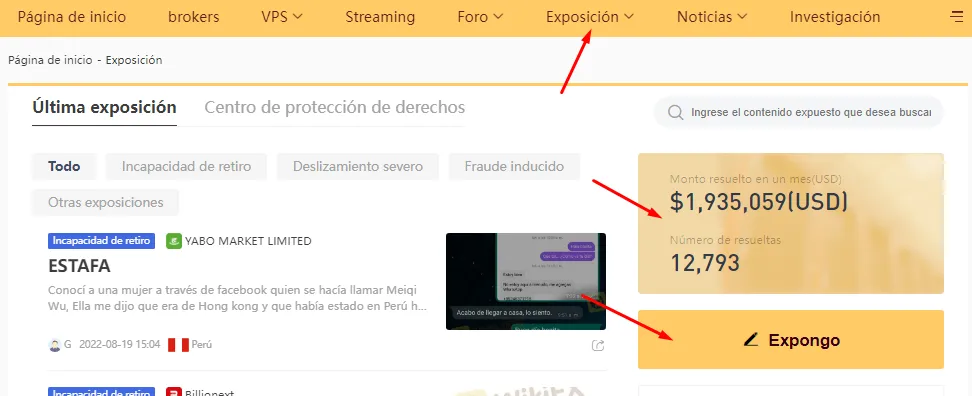Switch to Centro de protección de derechos tab

coord(335,108)
